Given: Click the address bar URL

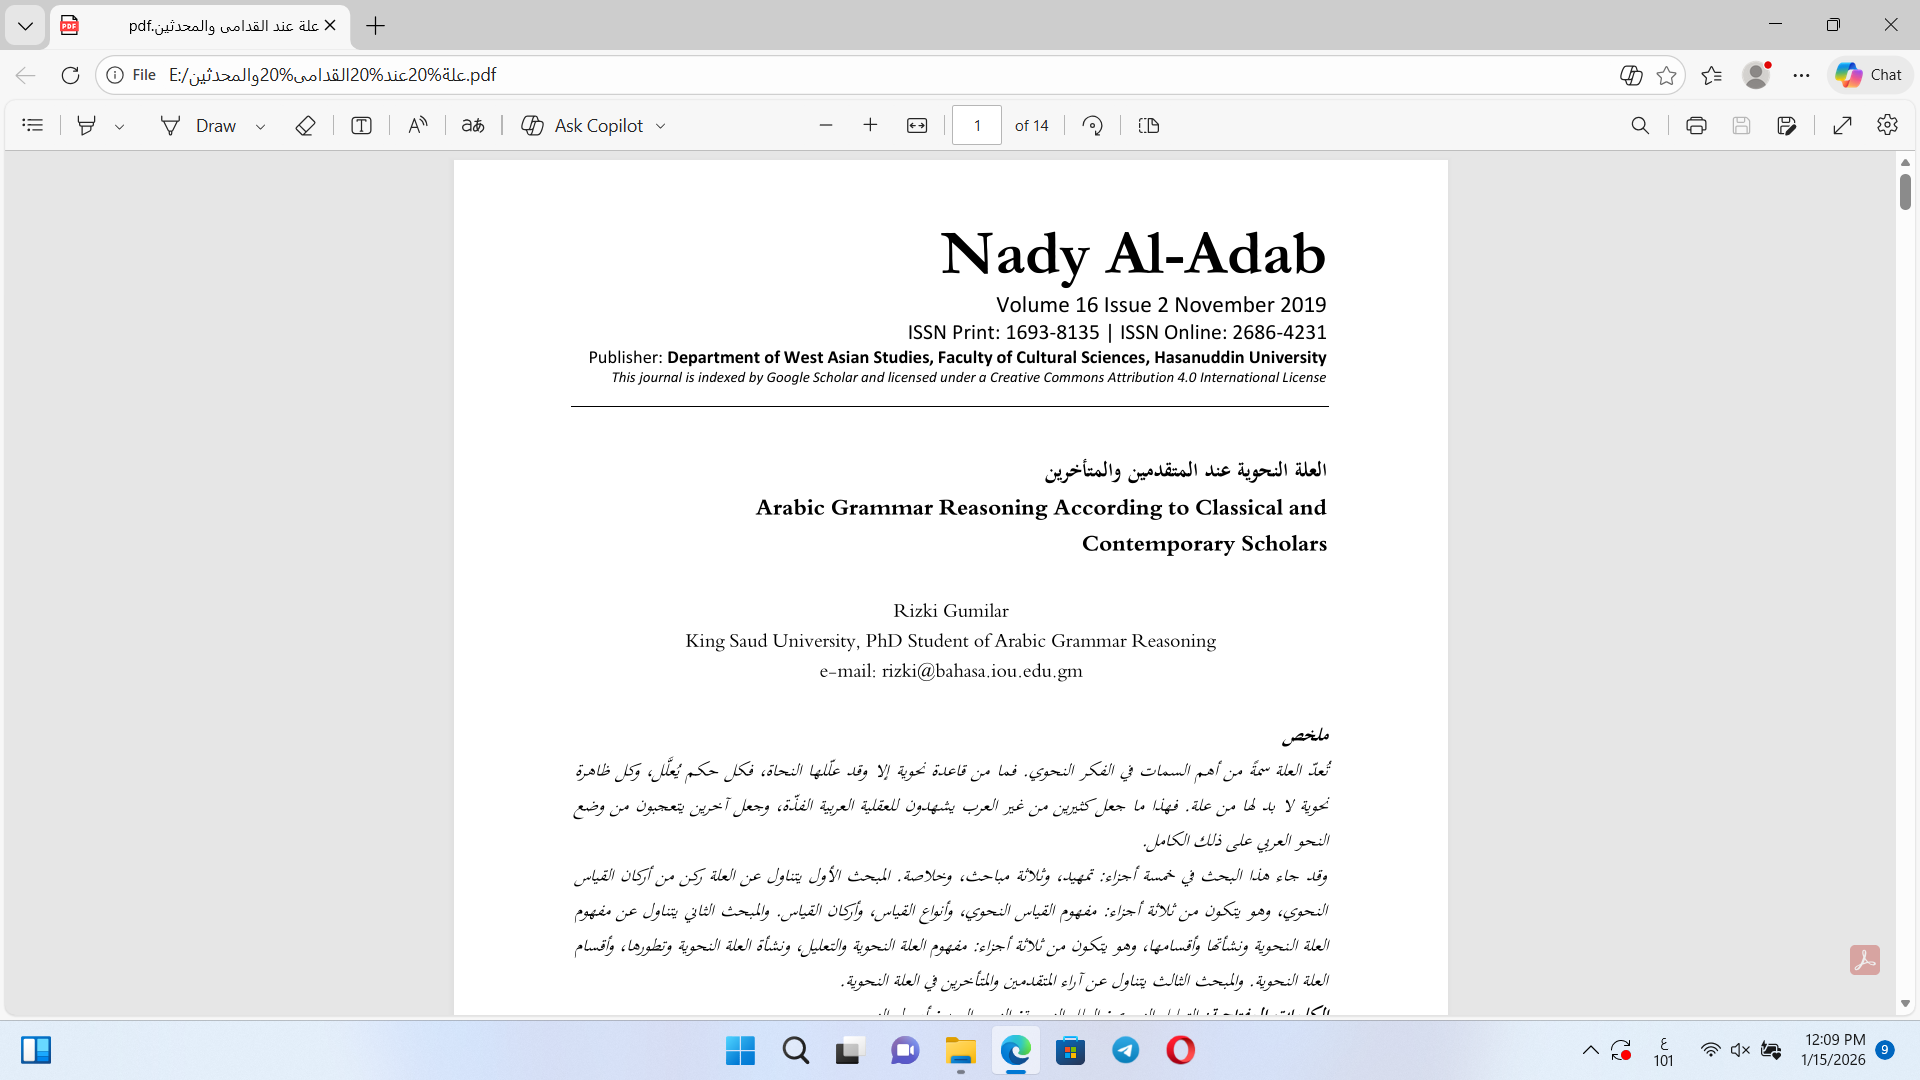Looking at the screenshot, I should pos(332,75).
